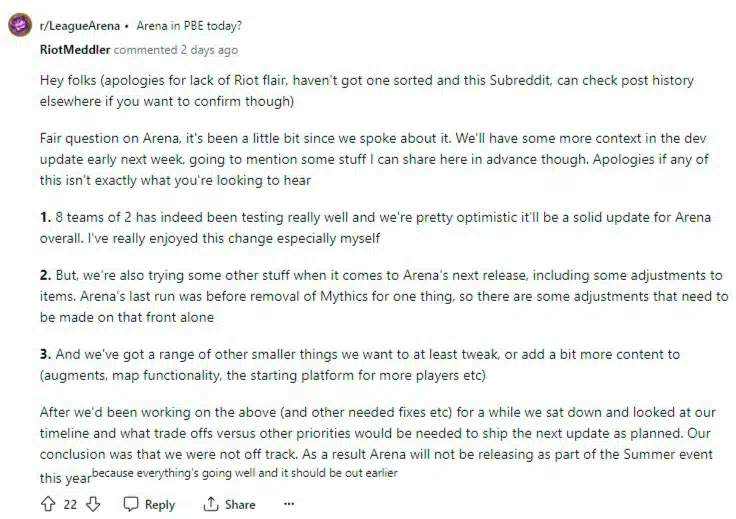The width and height of the screenshot is (736, 519).
Task: Click point 1 about 8 teams of 2
Action: pos(375,228)
